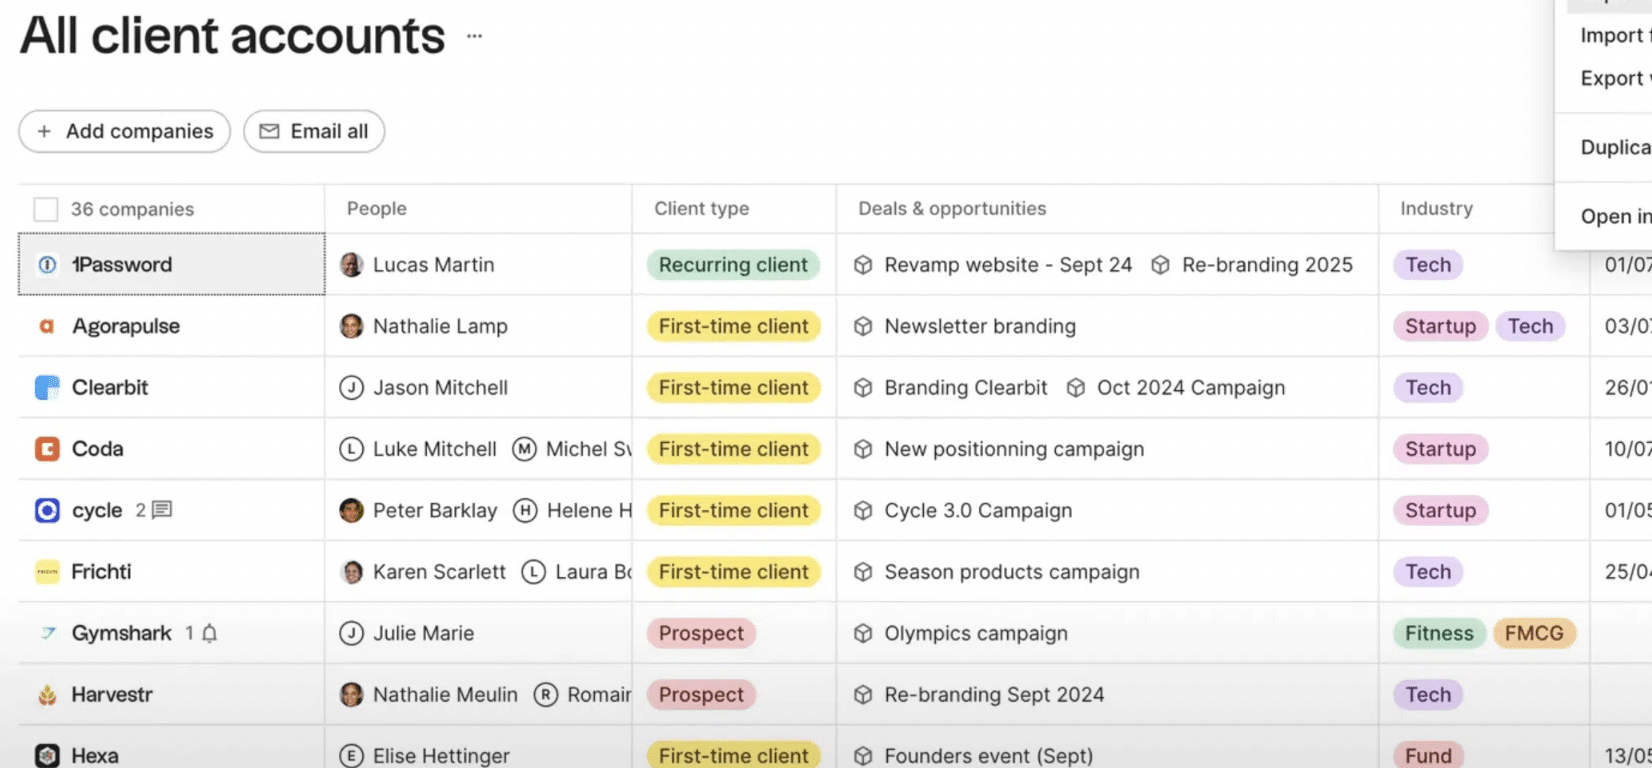Image resolution: width=1652 pixels, height=768 pixels.
Task: Open the Branding Clearbit deal
Action: (966, 387)
